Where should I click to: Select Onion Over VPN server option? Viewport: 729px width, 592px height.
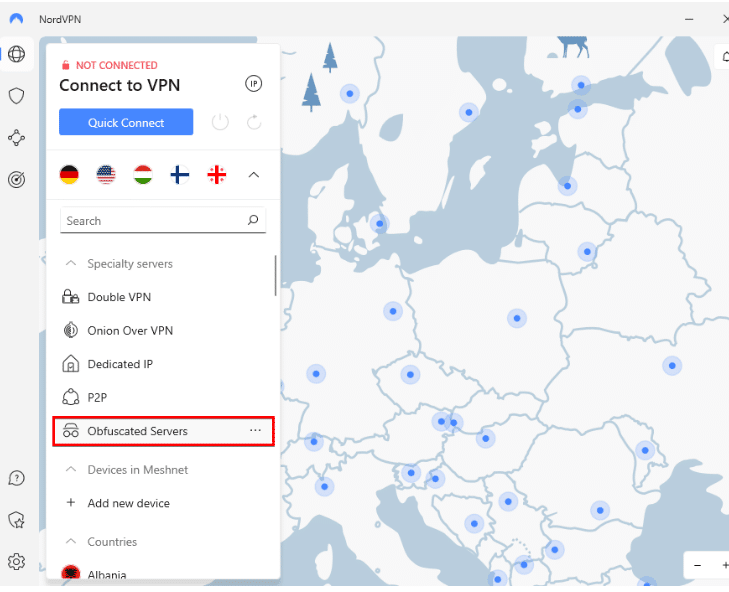129,331
